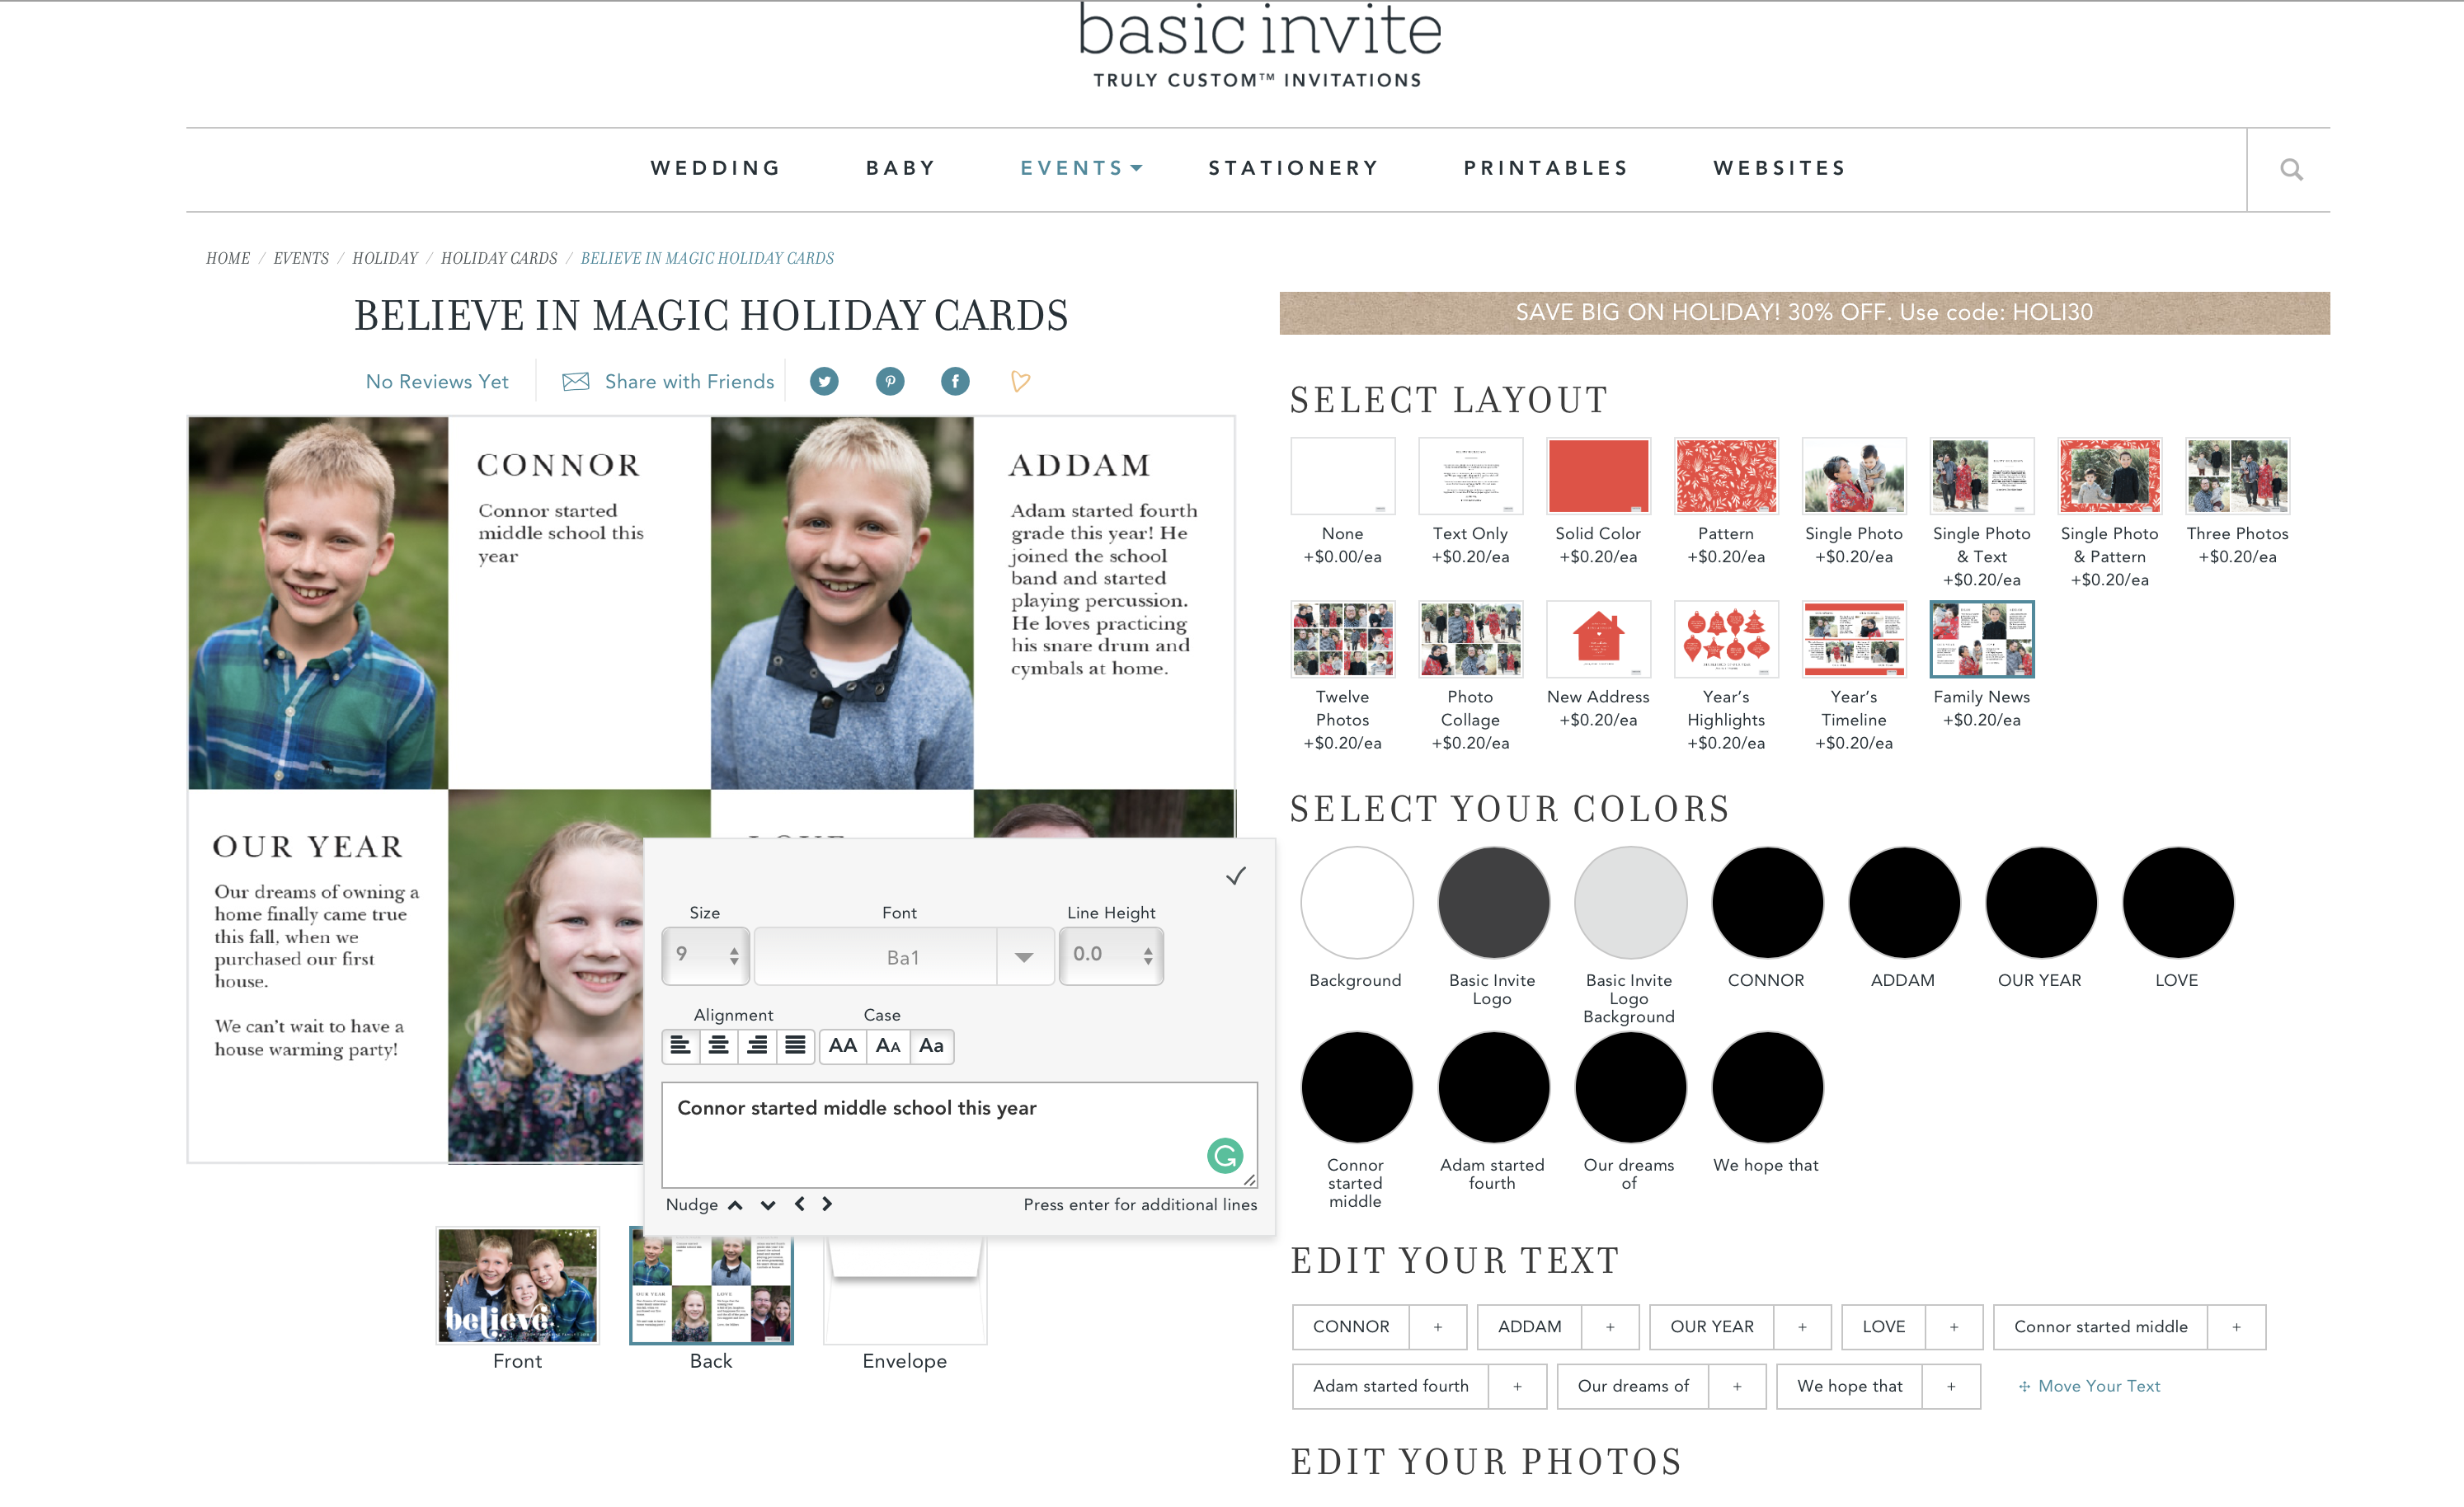This screenshot has width=2464, height=1507.
Task: Open the Wedding menu
Action: [715, 168]
